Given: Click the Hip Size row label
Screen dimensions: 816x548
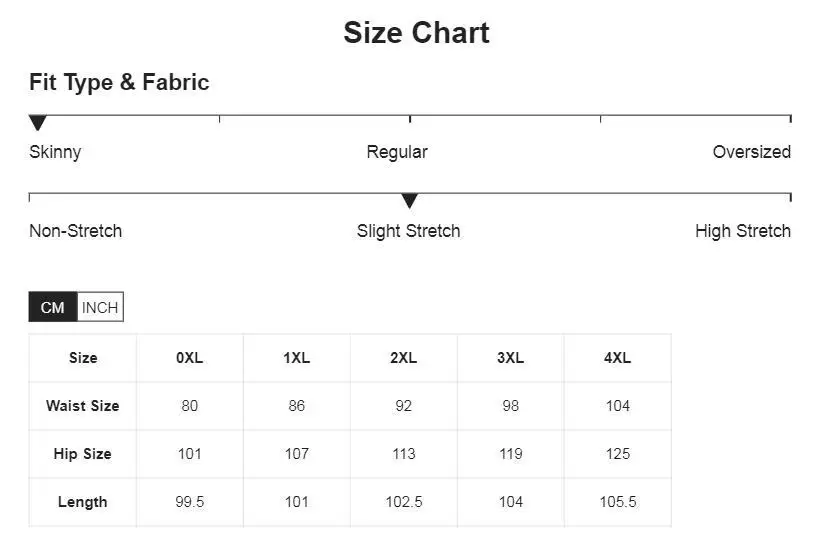Looking at the screenshot, I should click(82, 454).
